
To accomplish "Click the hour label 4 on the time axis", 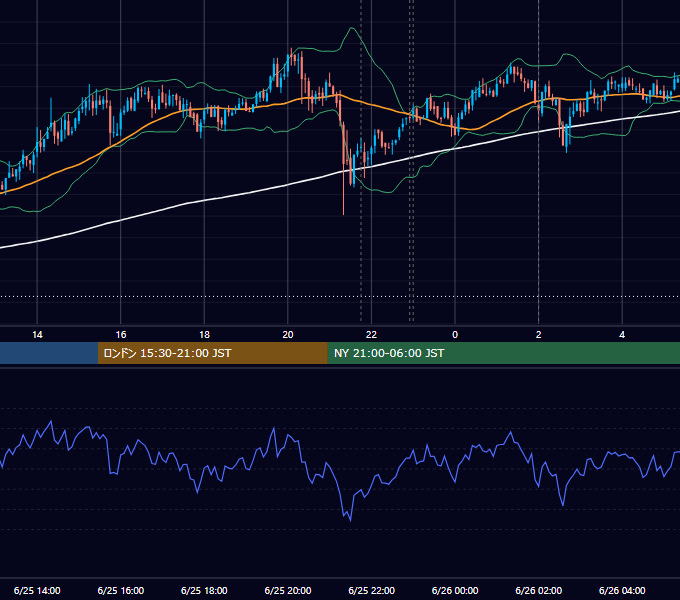I will 622,335.
